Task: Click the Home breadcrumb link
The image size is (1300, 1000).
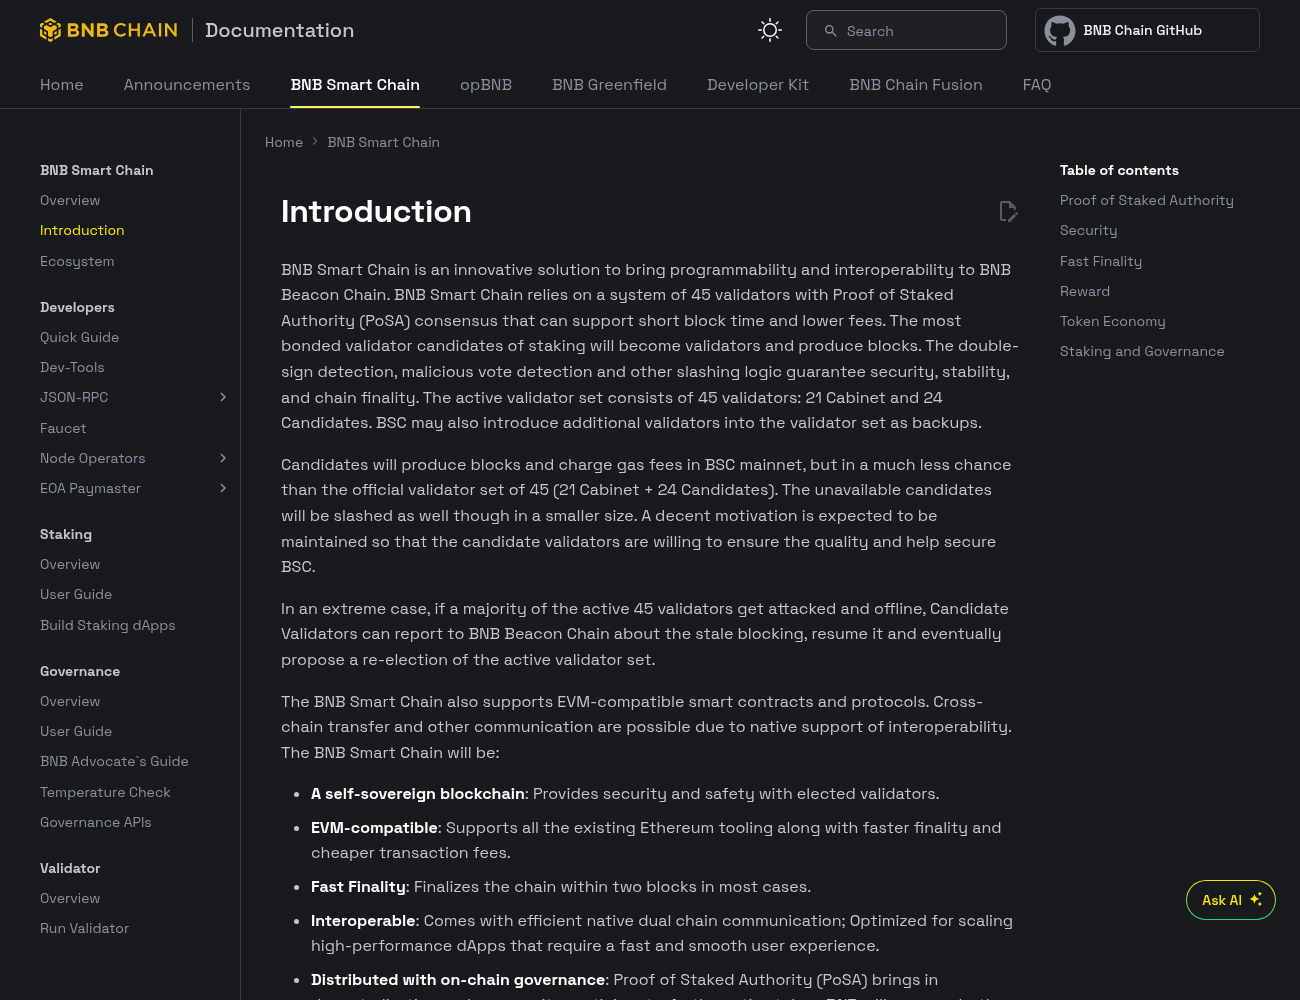Action: point(284,142)
